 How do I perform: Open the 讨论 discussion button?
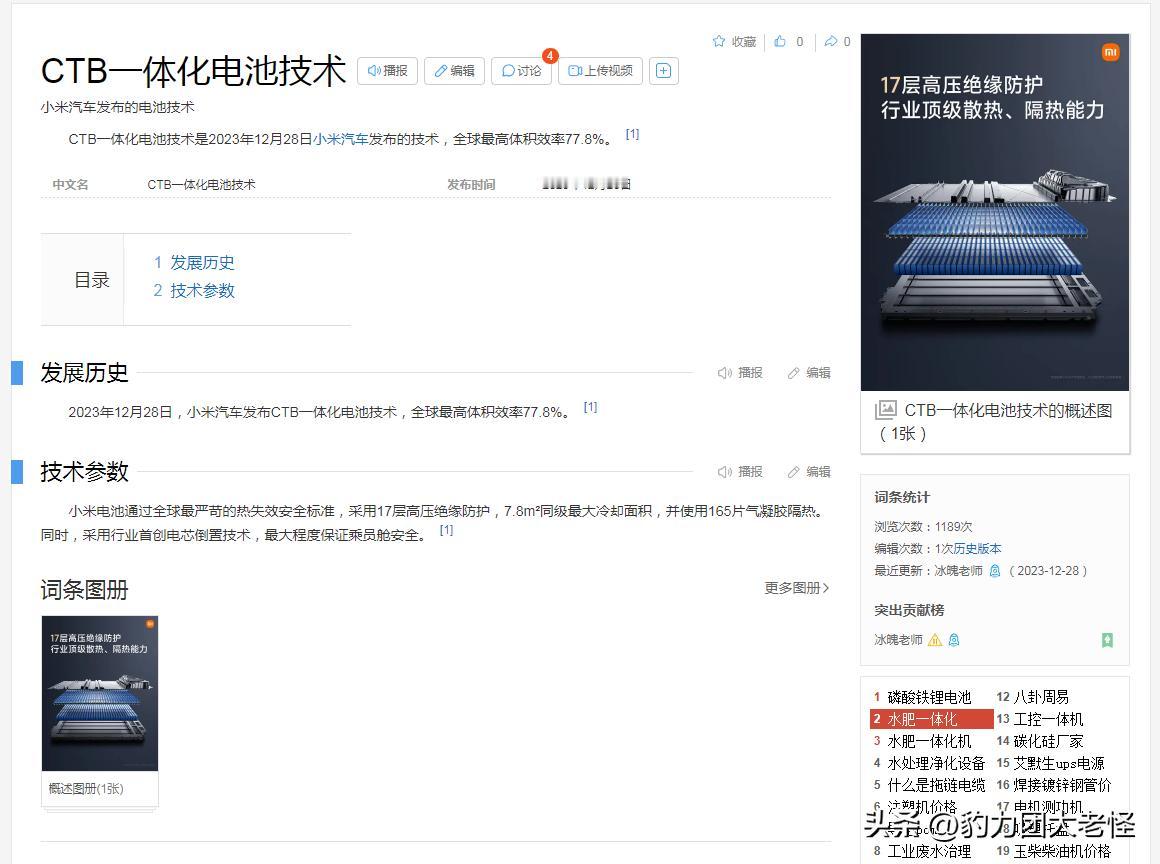pyautogui.click(x=521, y=71)
